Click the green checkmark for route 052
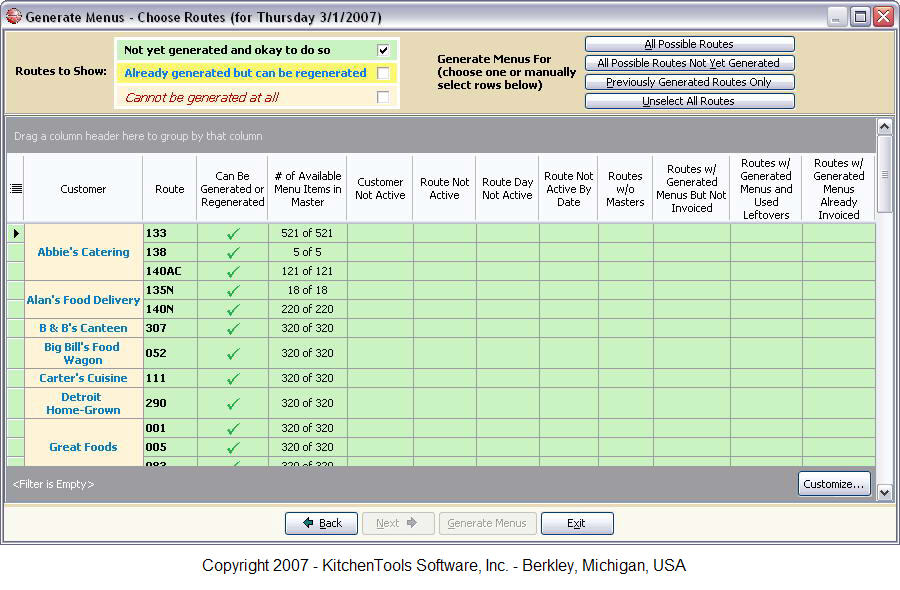 click(x=233, y=354)
